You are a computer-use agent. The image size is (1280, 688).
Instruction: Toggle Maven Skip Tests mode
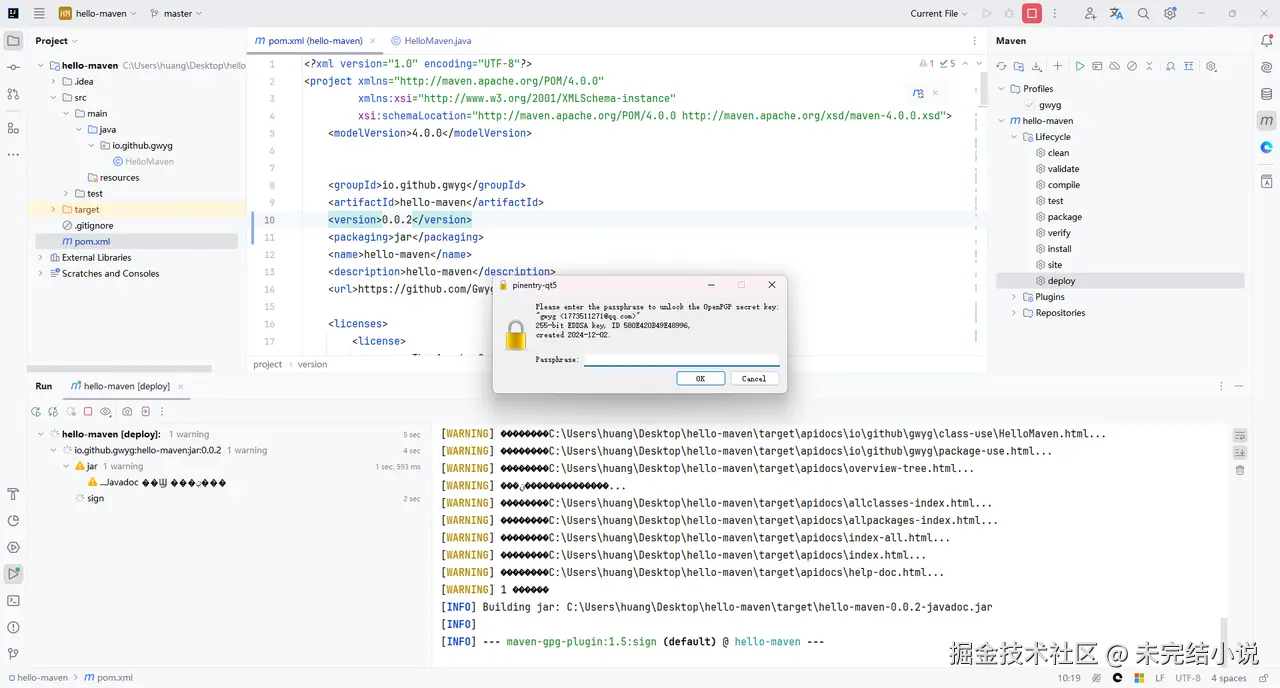1132,66
